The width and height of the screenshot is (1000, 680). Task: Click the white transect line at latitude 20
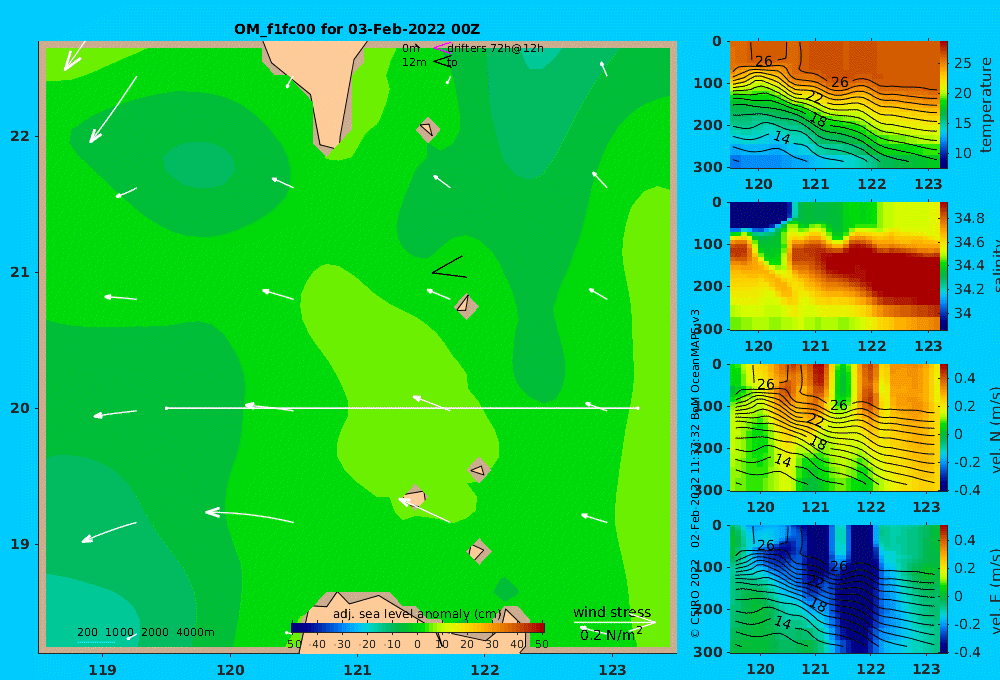point(402,408)
